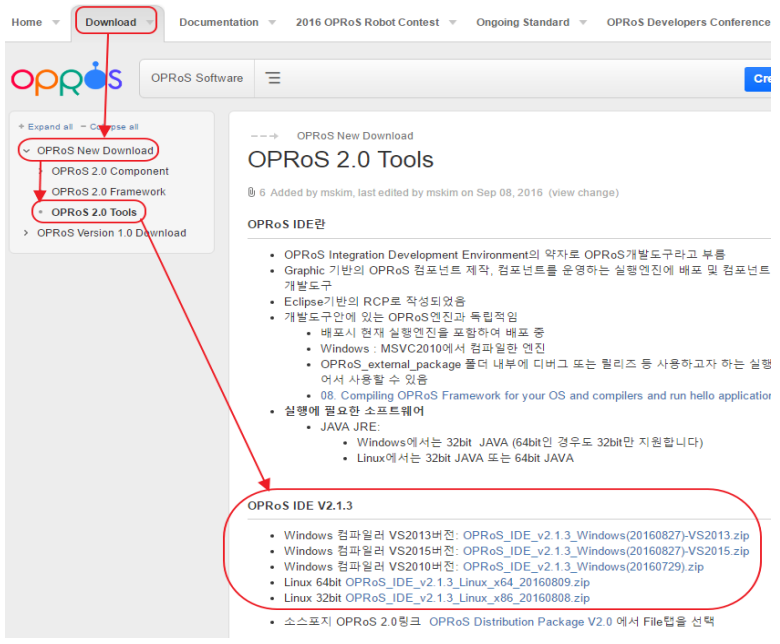This screenshot has height=644, width=780.
Task: Open OPRoS New Download tree page
Action: (95, 151)
